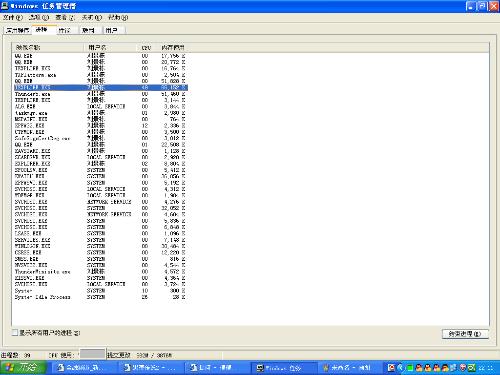Open the 帮助(H) menu
This screenshot has width=500, height=375.
(118, 17)
